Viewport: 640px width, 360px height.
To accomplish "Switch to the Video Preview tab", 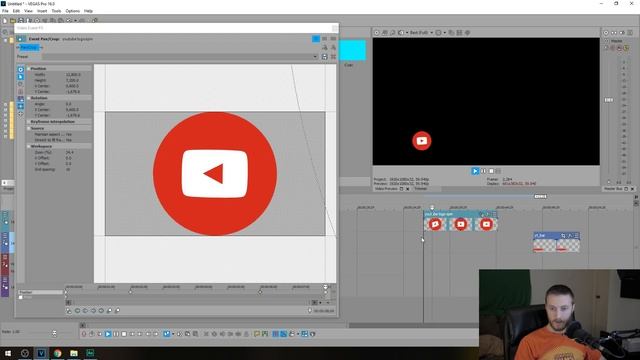I will click(386, 189).
